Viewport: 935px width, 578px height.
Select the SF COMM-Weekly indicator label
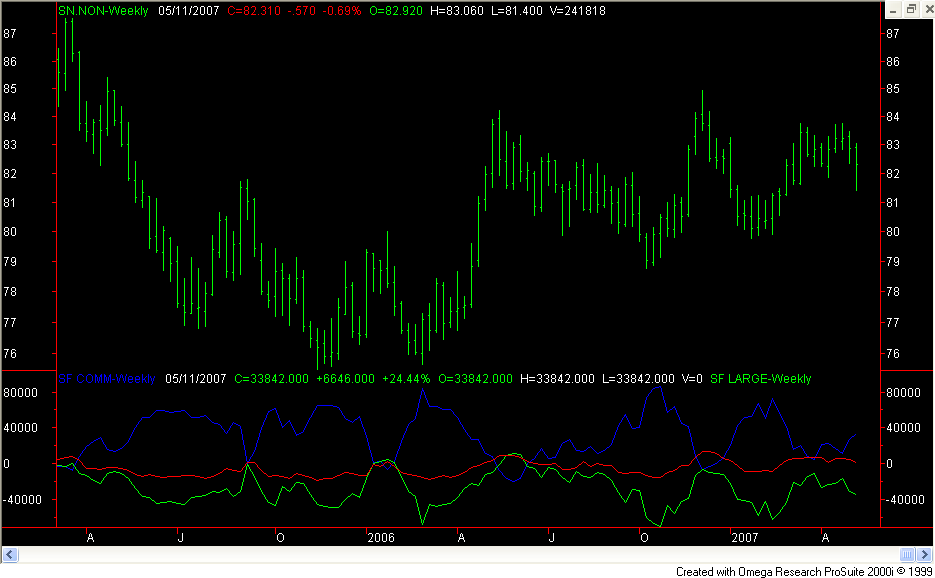(x=107, y=379)
